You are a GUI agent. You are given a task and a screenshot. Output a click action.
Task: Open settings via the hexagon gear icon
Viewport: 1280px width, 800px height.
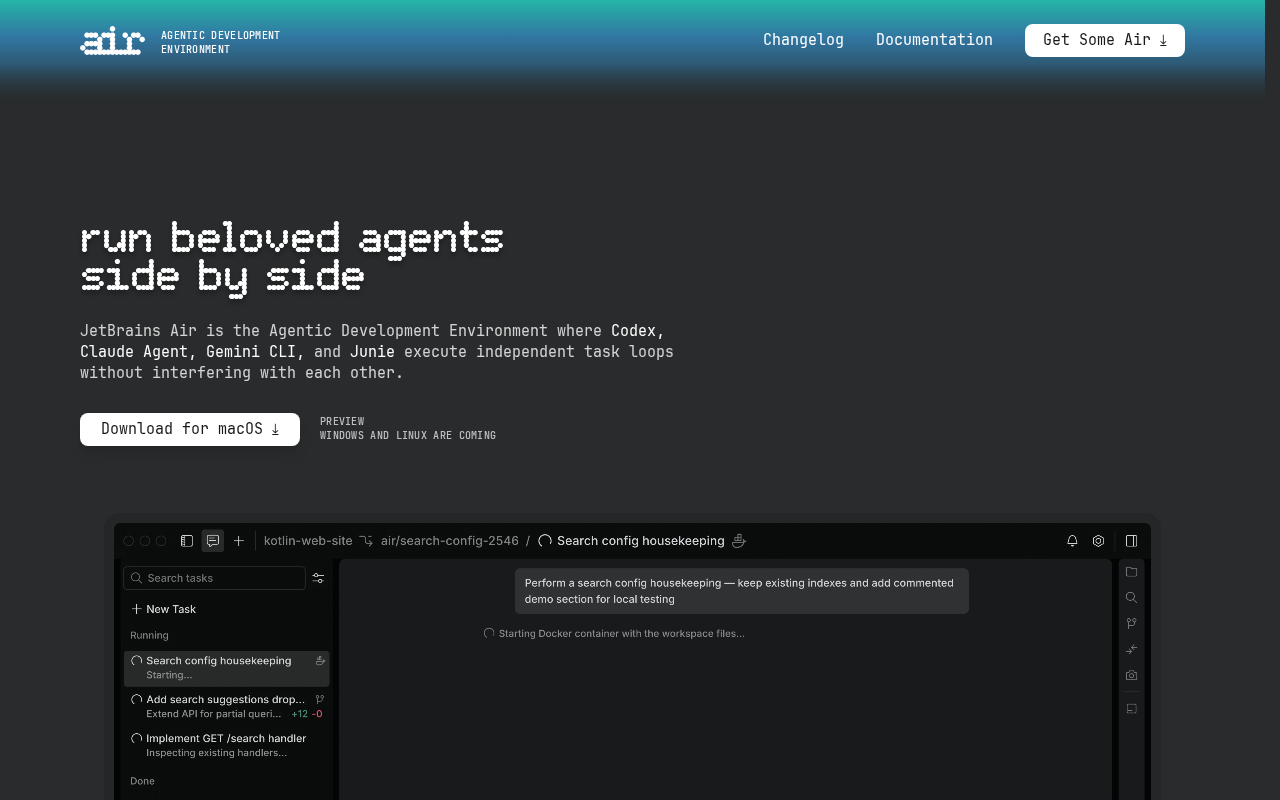1098,541
